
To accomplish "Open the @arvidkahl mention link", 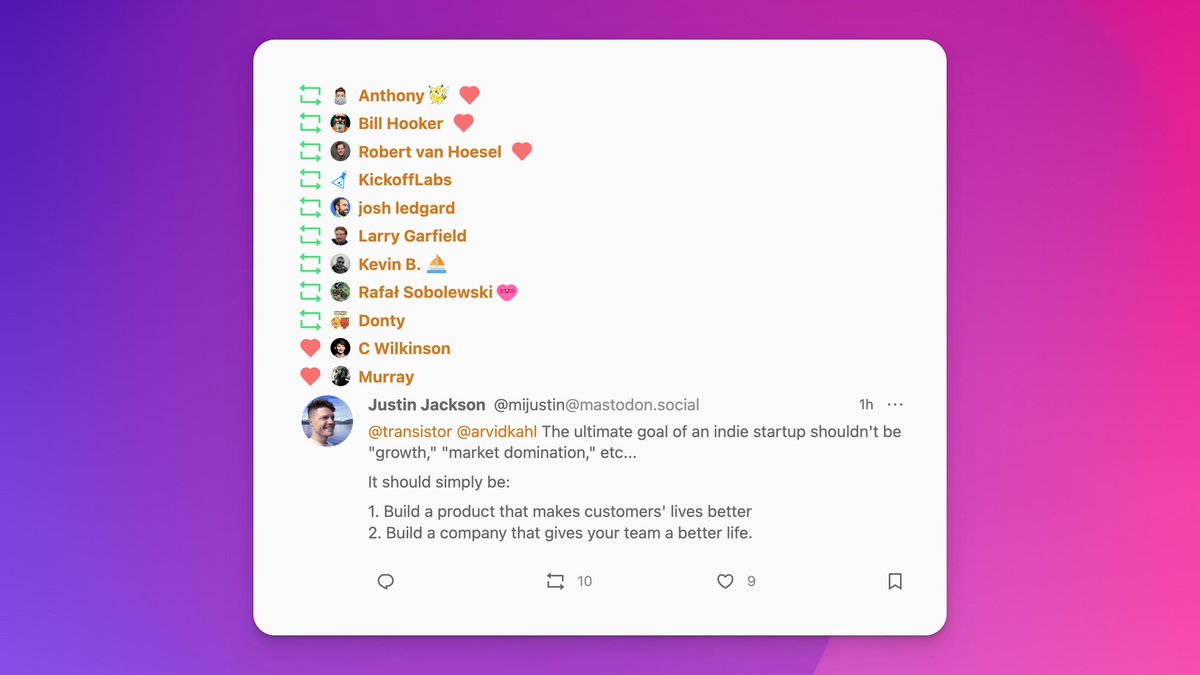I will [x=497, y=432].
